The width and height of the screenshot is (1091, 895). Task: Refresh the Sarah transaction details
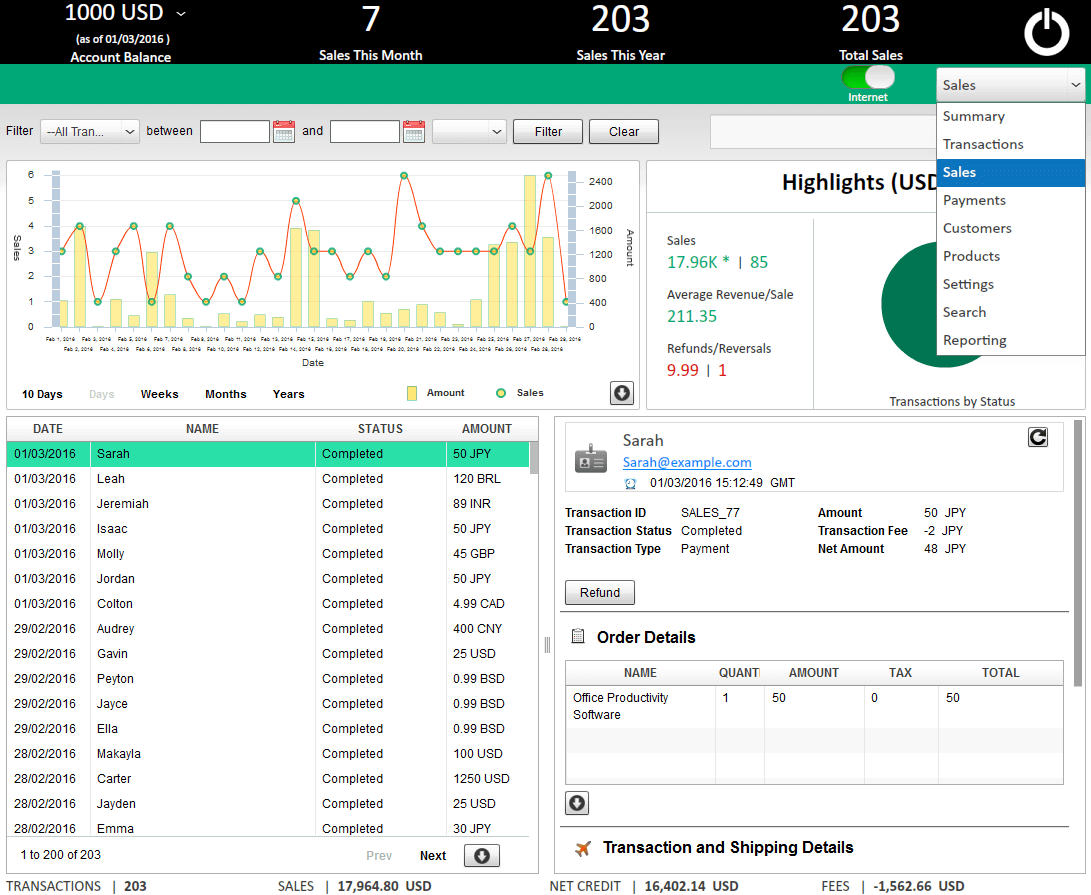click(1037, 437)
